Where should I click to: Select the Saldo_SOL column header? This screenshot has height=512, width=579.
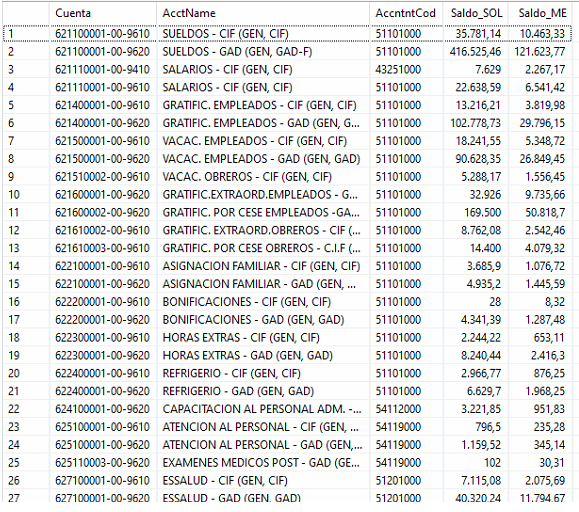click(476, 13)
